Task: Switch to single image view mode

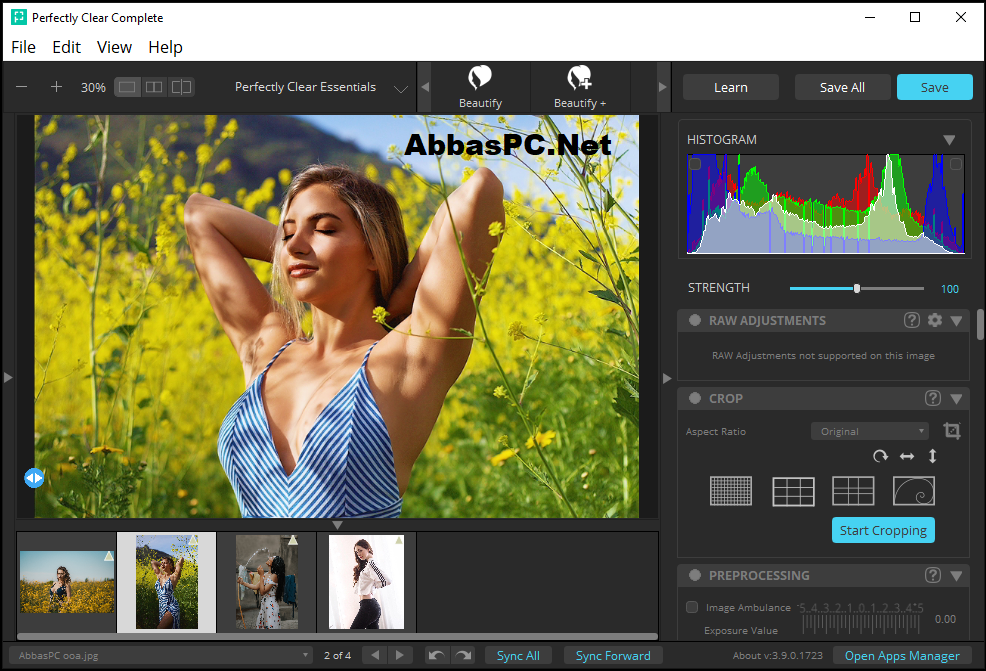Action: point(127,87)
